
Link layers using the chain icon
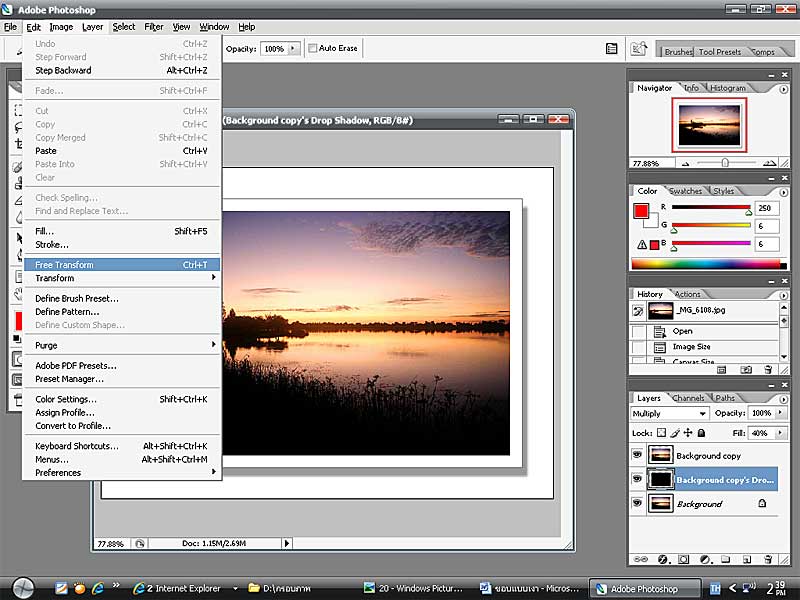click(x=640, y=560)
